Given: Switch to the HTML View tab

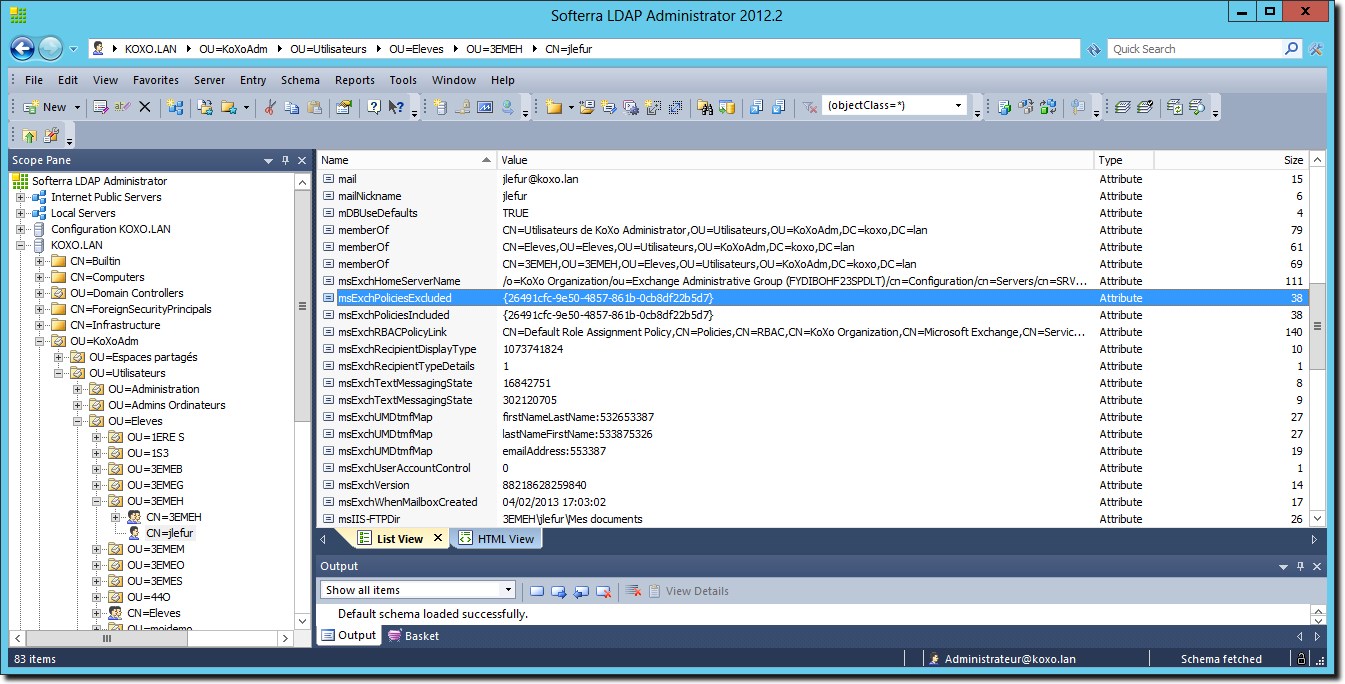Looking at the screenshot, I should 497,538.
